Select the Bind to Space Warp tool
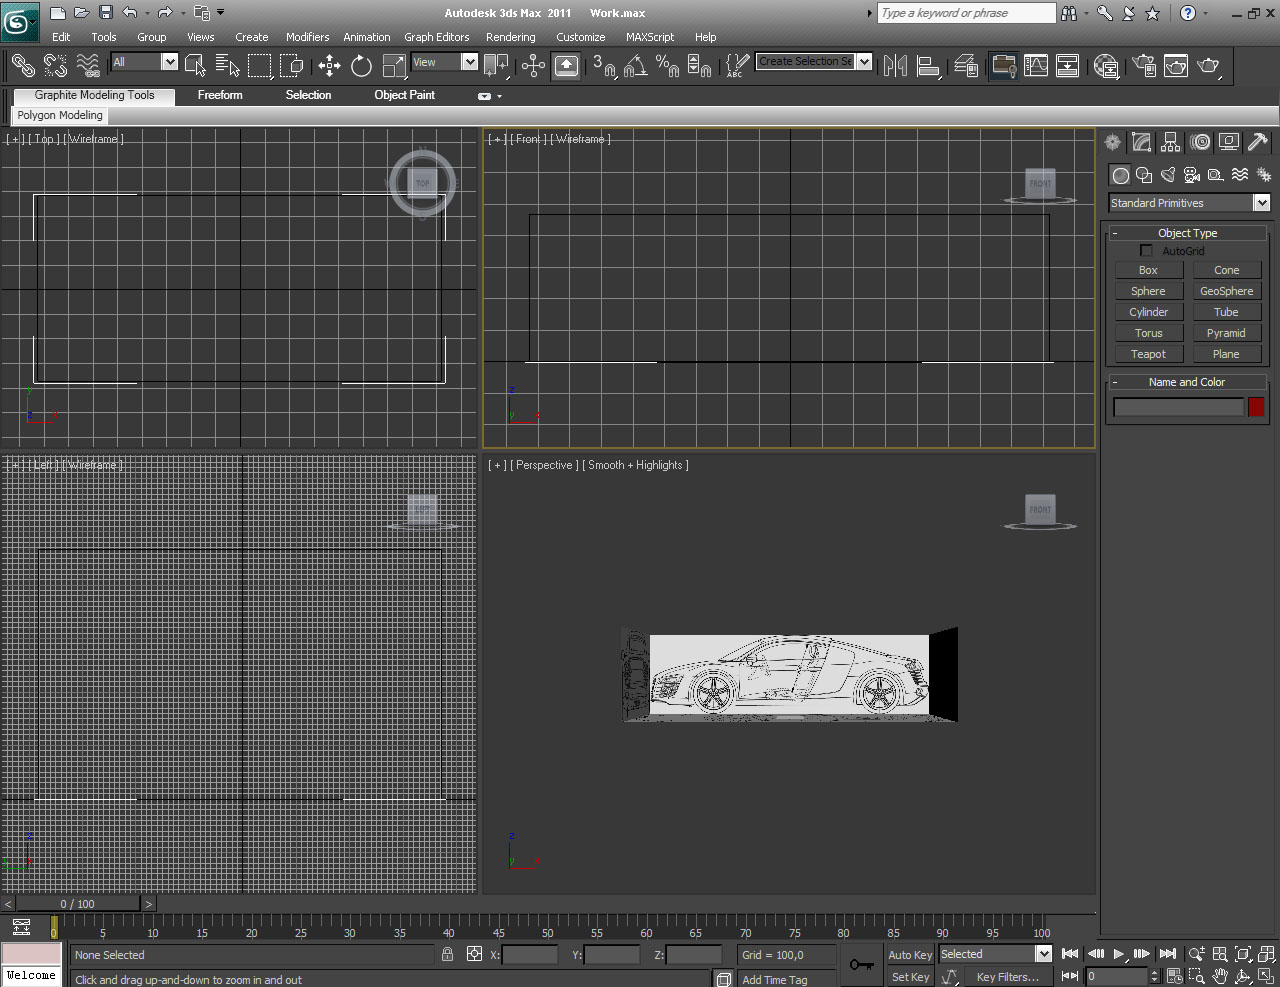 click(89, 66)
